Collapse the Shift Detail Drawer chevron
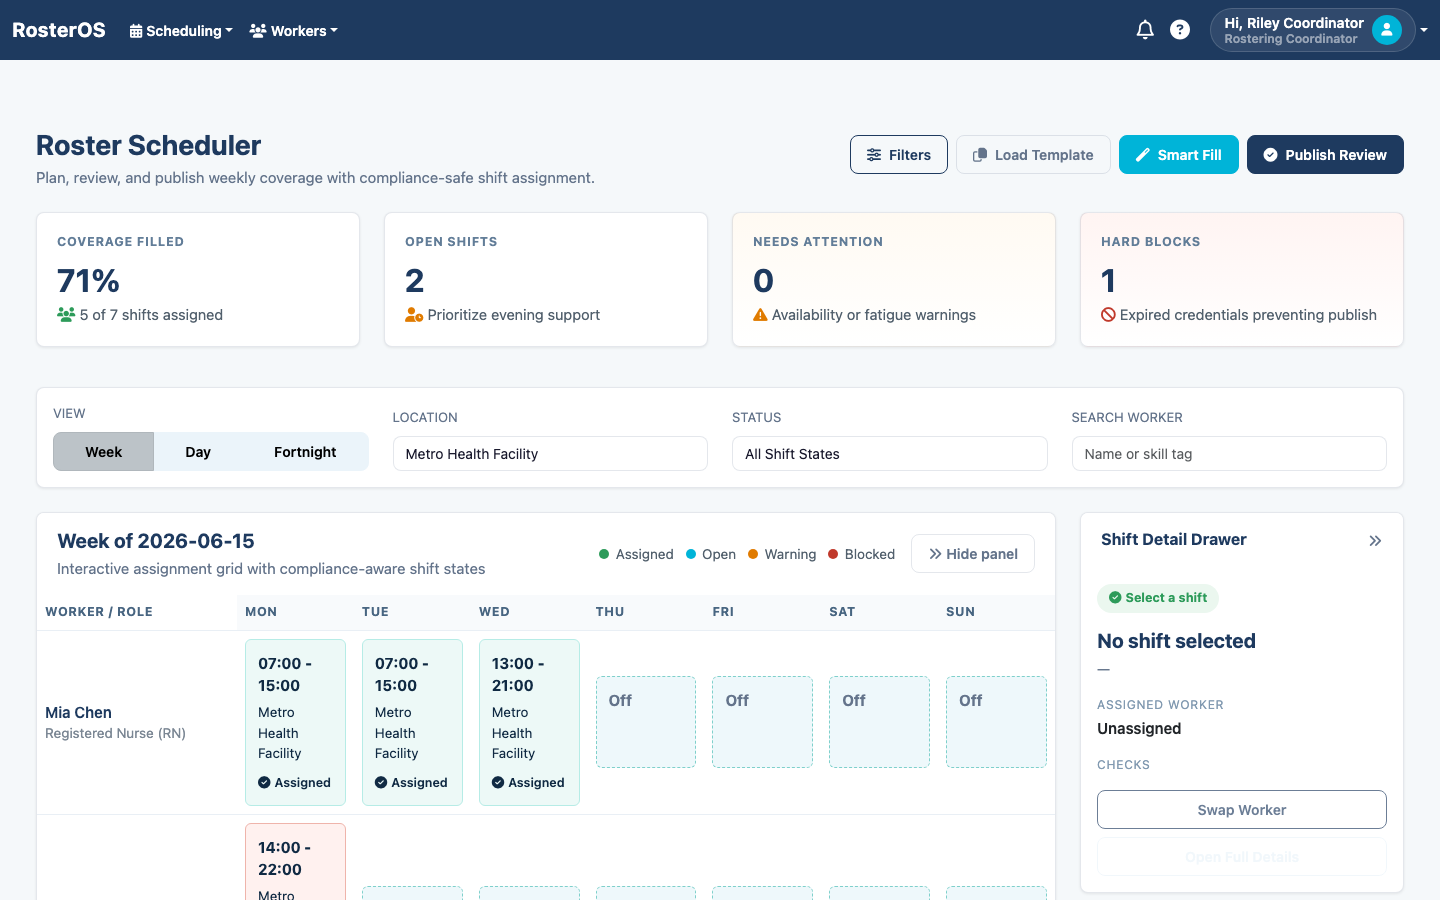Viewport: 1440px width, 900px height. click(1375, 541)
